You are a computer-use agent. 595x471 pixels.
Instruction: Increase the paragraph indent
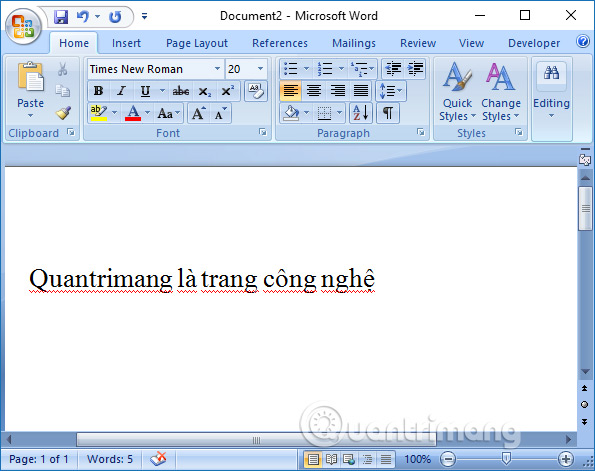(415, 69)
